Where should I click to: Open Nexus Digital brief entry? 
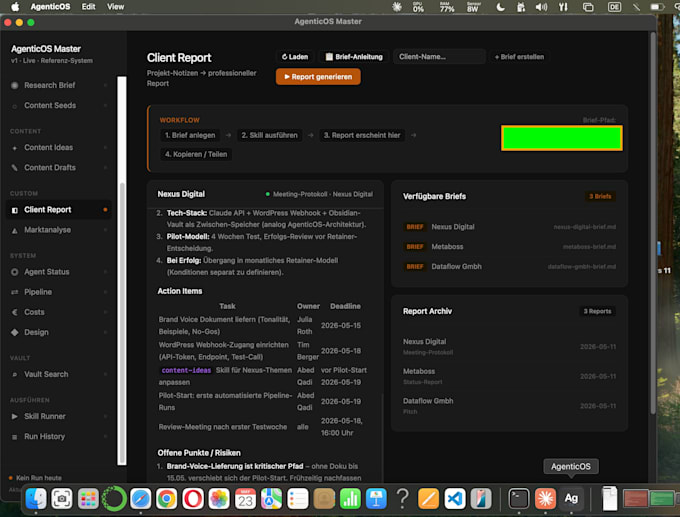click(509, 227)
